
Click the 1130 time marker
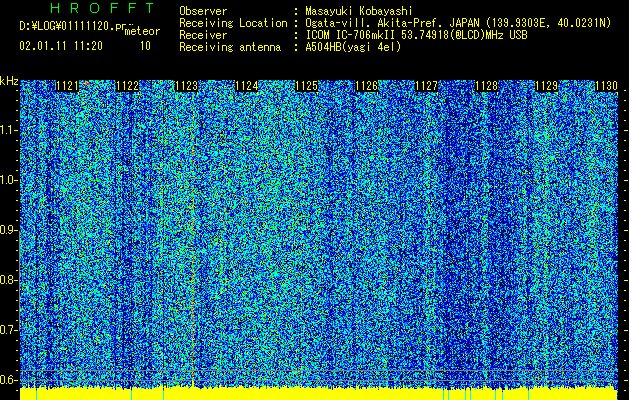[x=606, y=86]
